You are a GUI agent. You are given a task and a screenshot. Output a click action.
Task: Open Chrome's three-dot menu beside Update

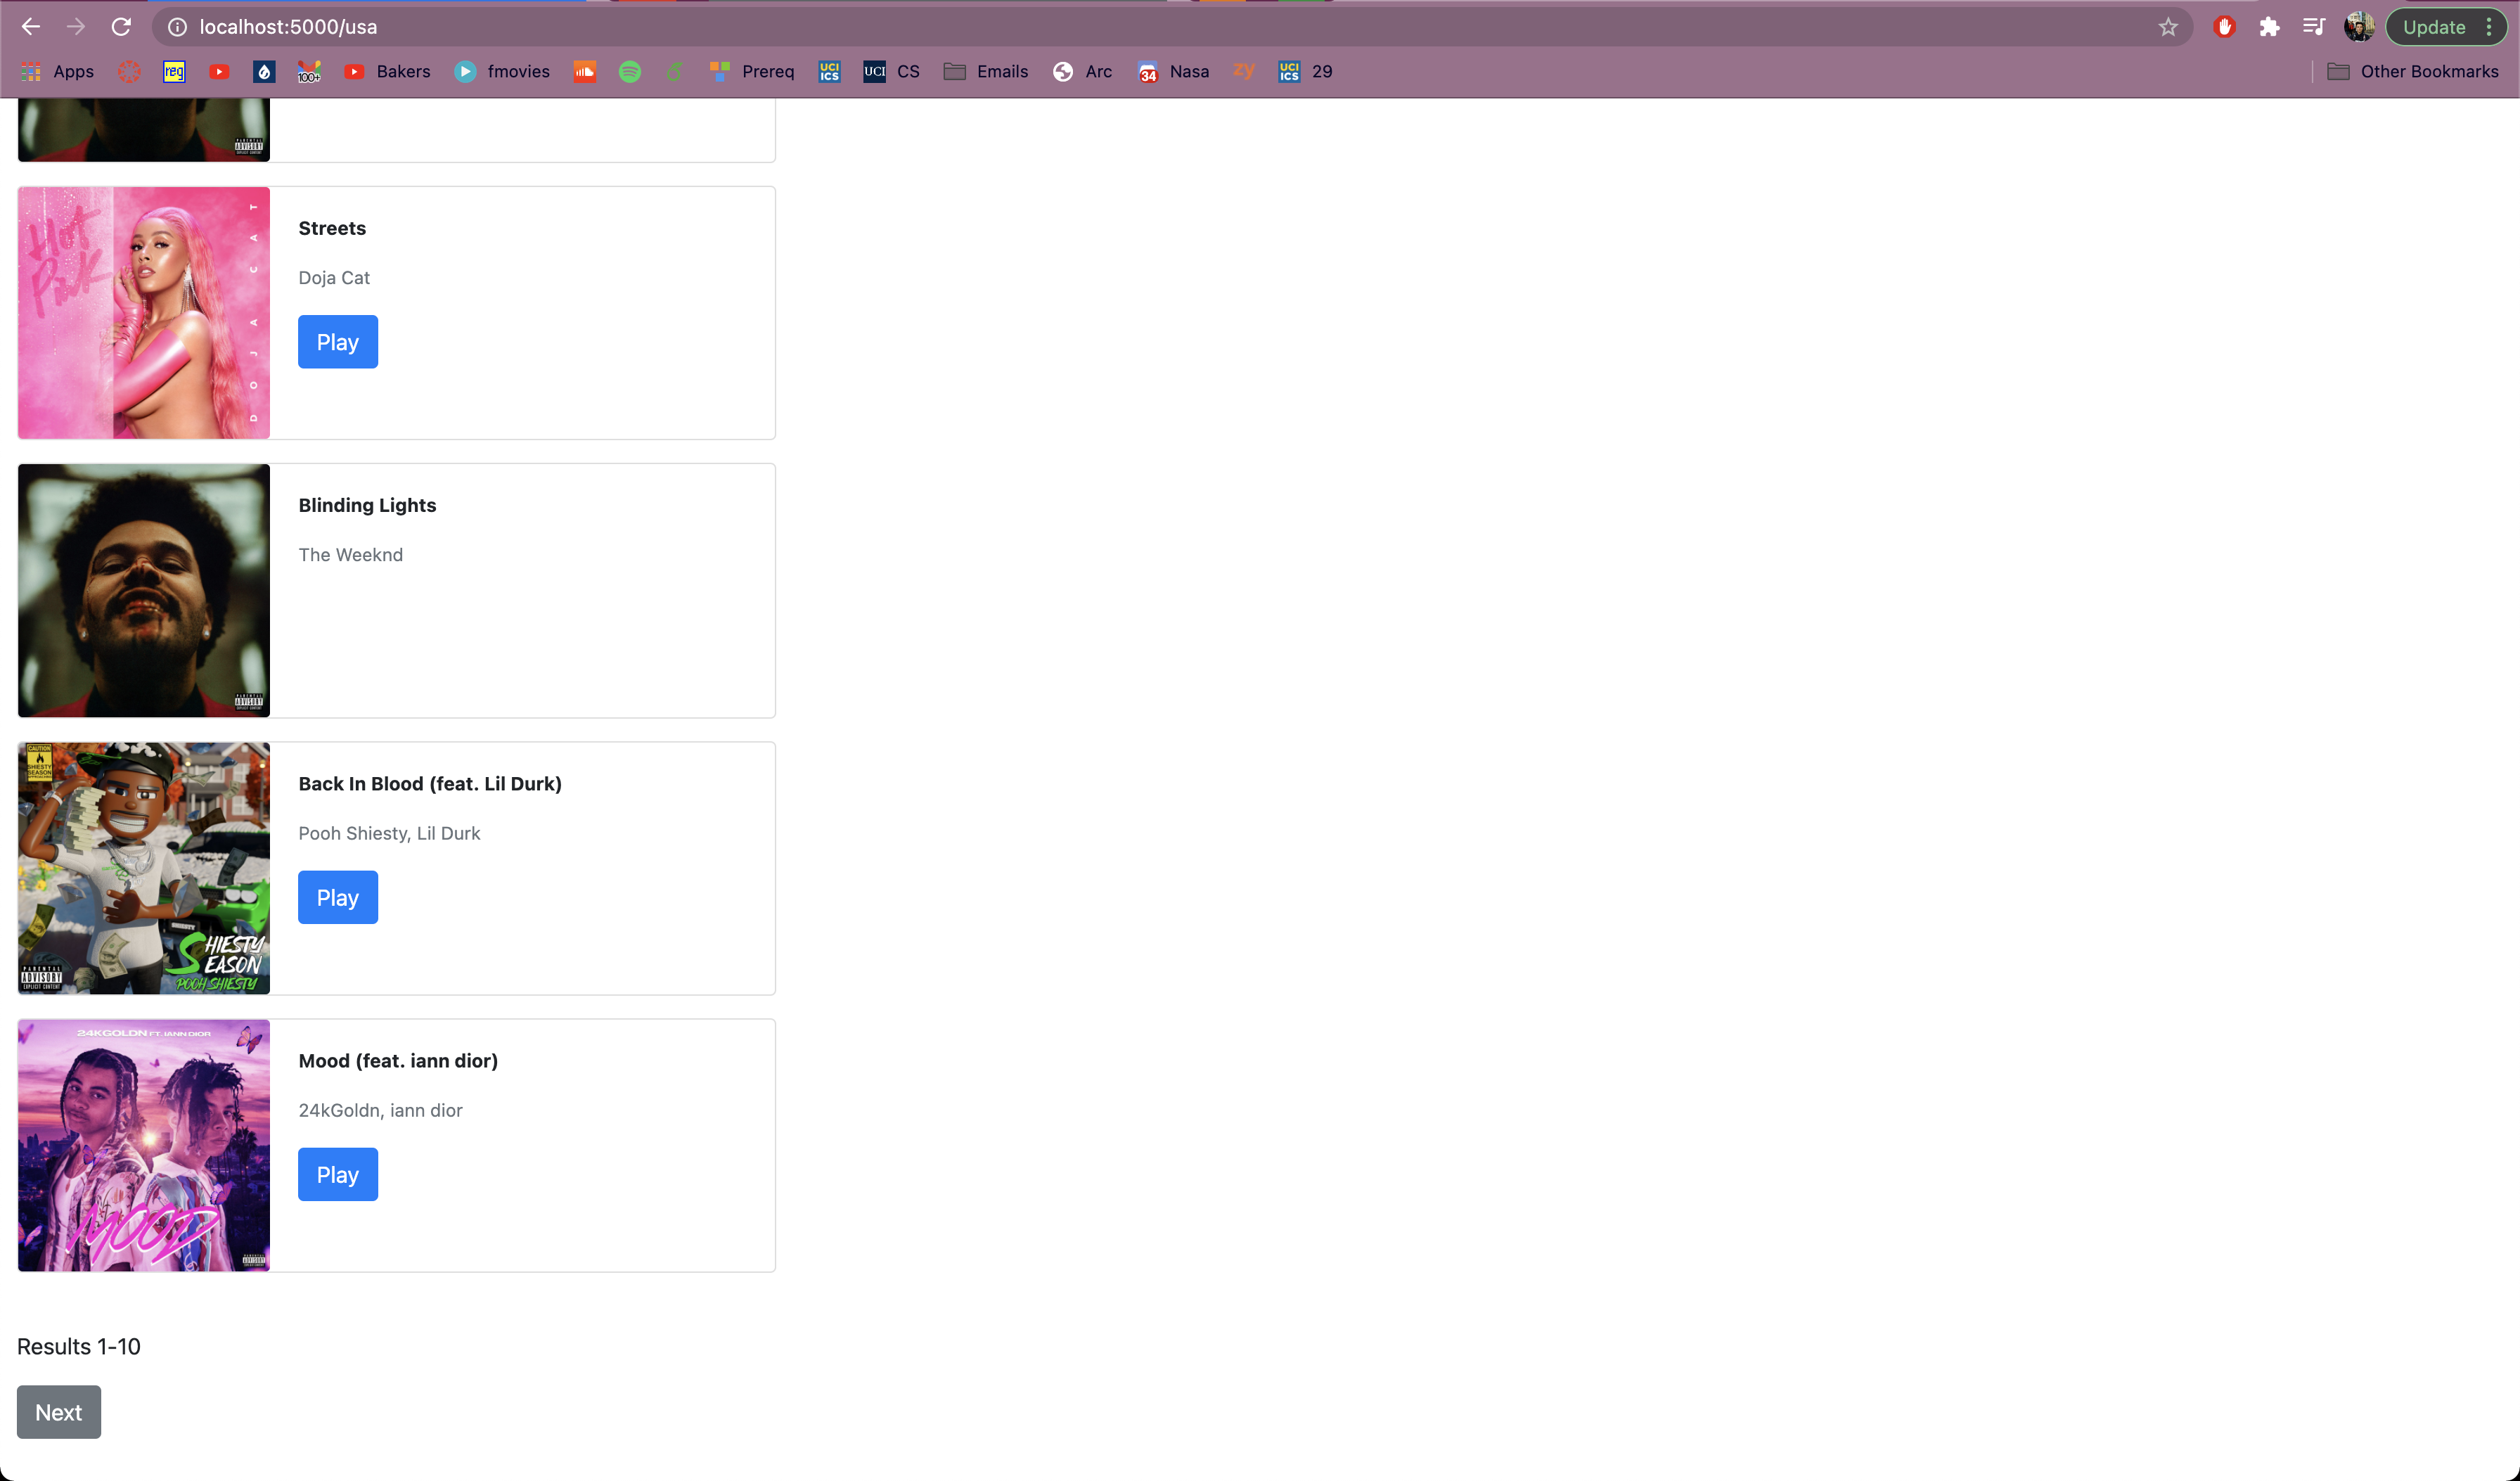[2489, 27]
